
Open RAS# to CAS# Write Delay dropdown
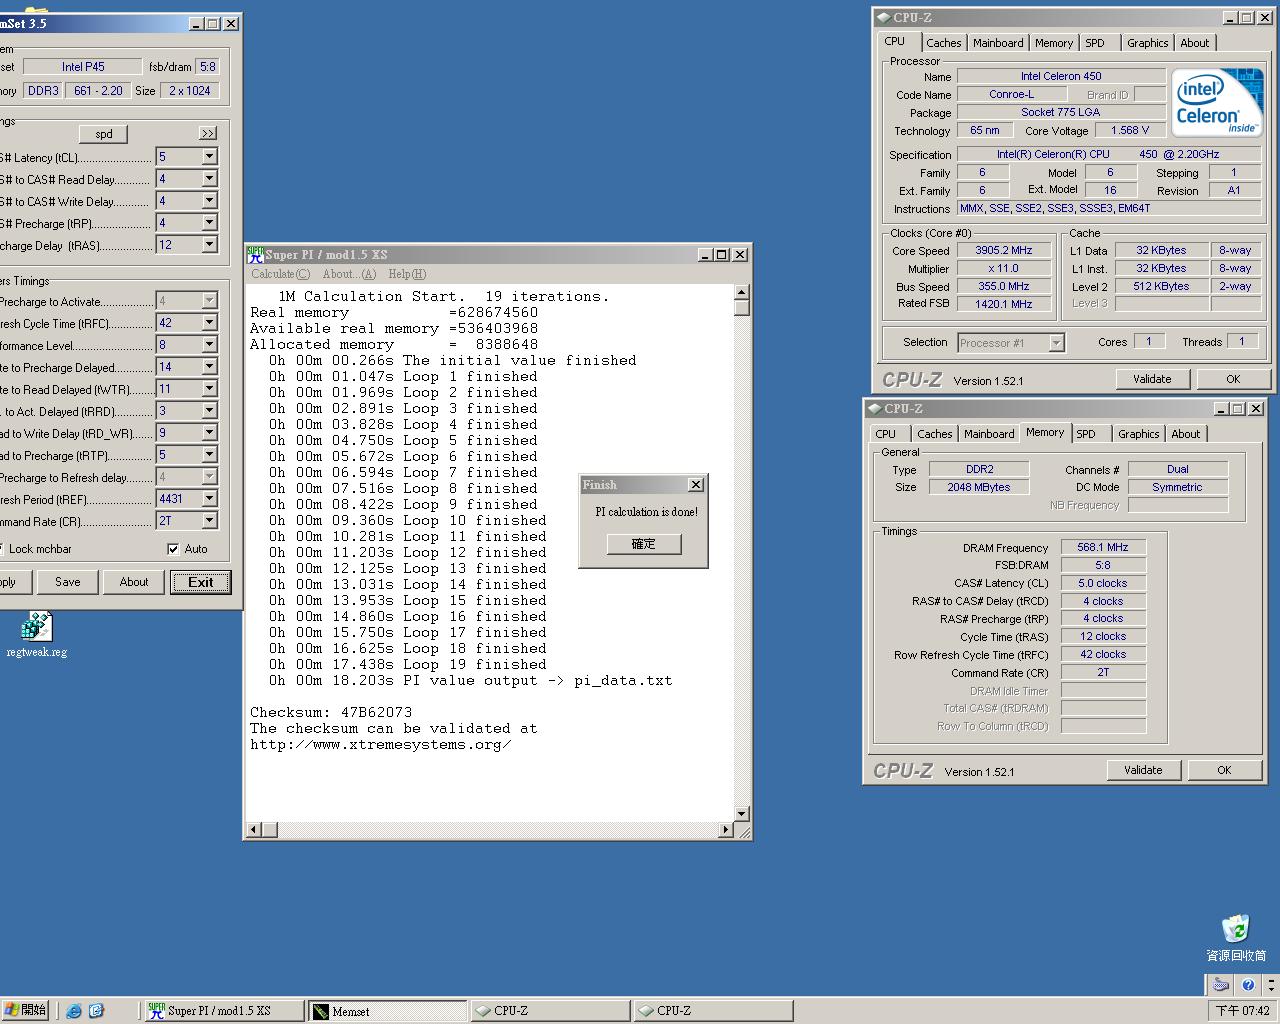point(209,201)
